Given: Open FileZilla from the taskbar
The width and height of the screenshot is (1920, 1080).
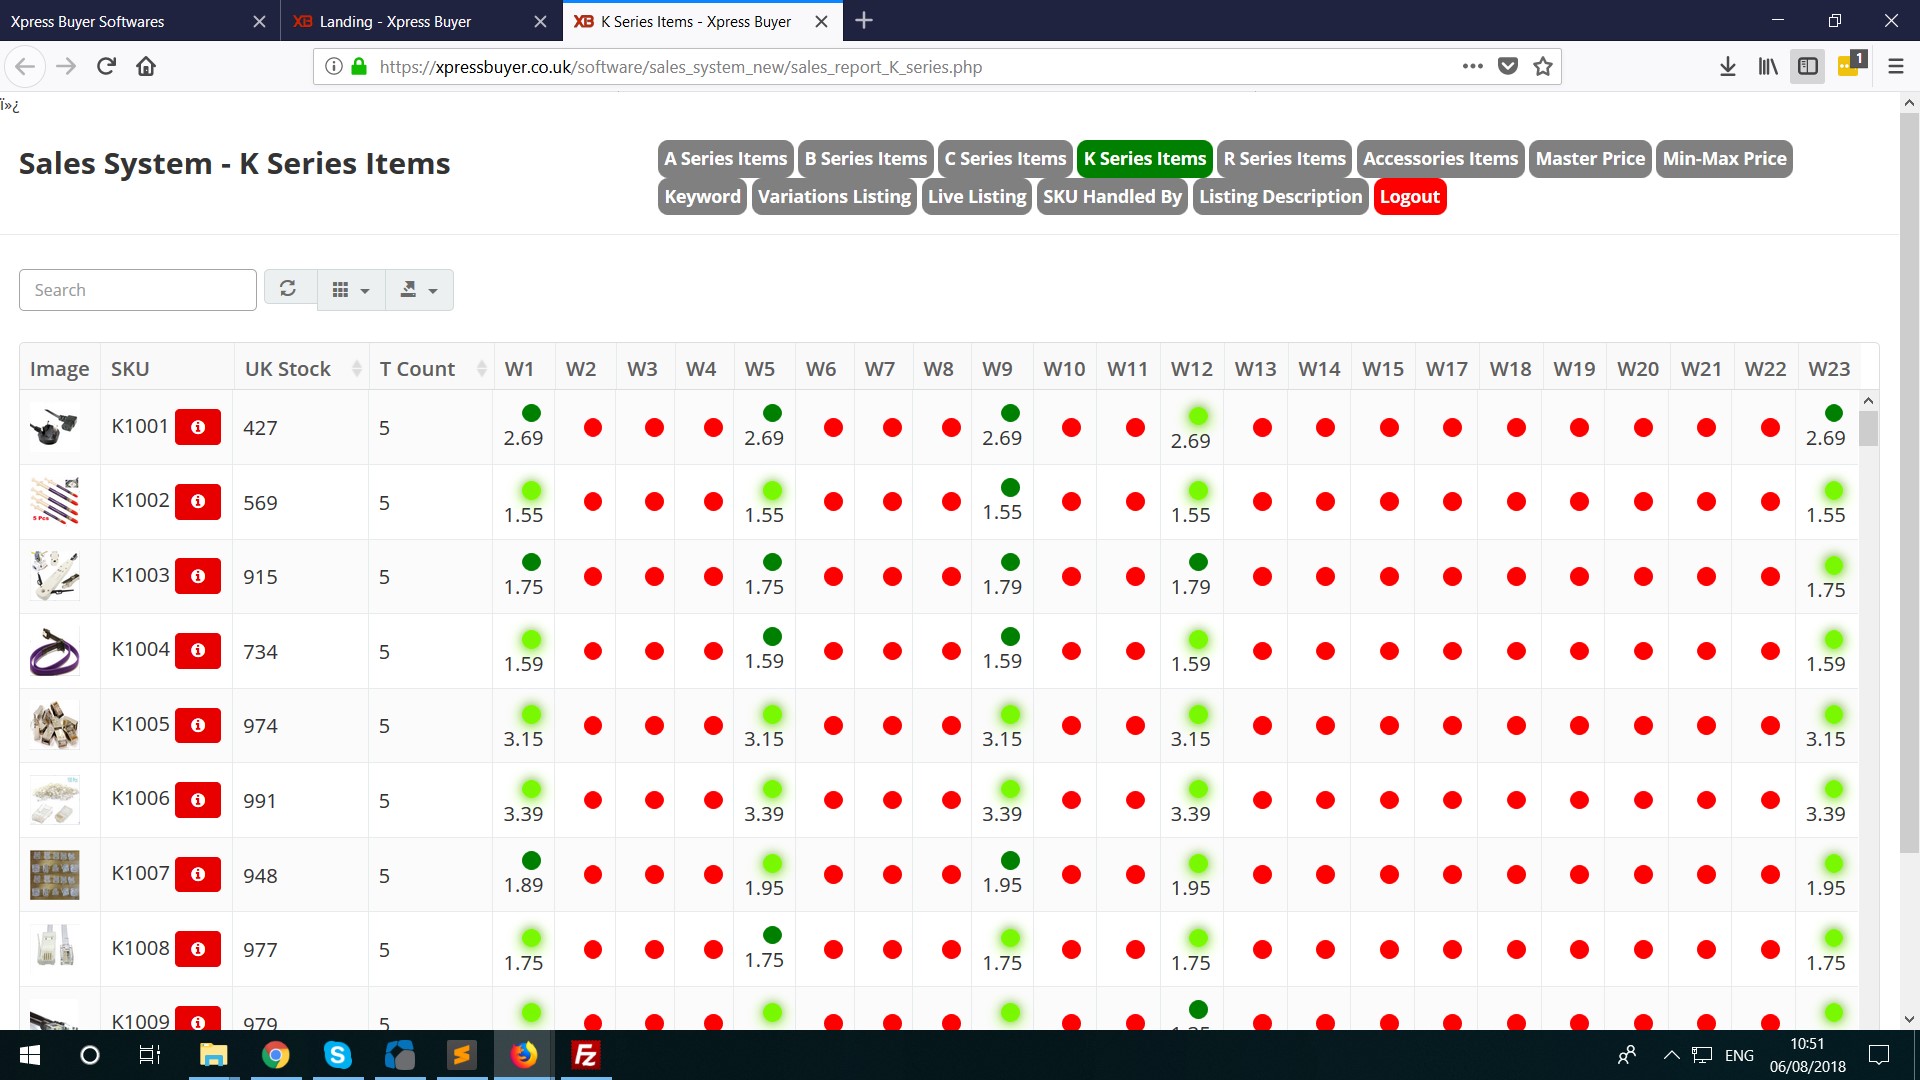Looking at the screenshot, I should point(585,1055).
